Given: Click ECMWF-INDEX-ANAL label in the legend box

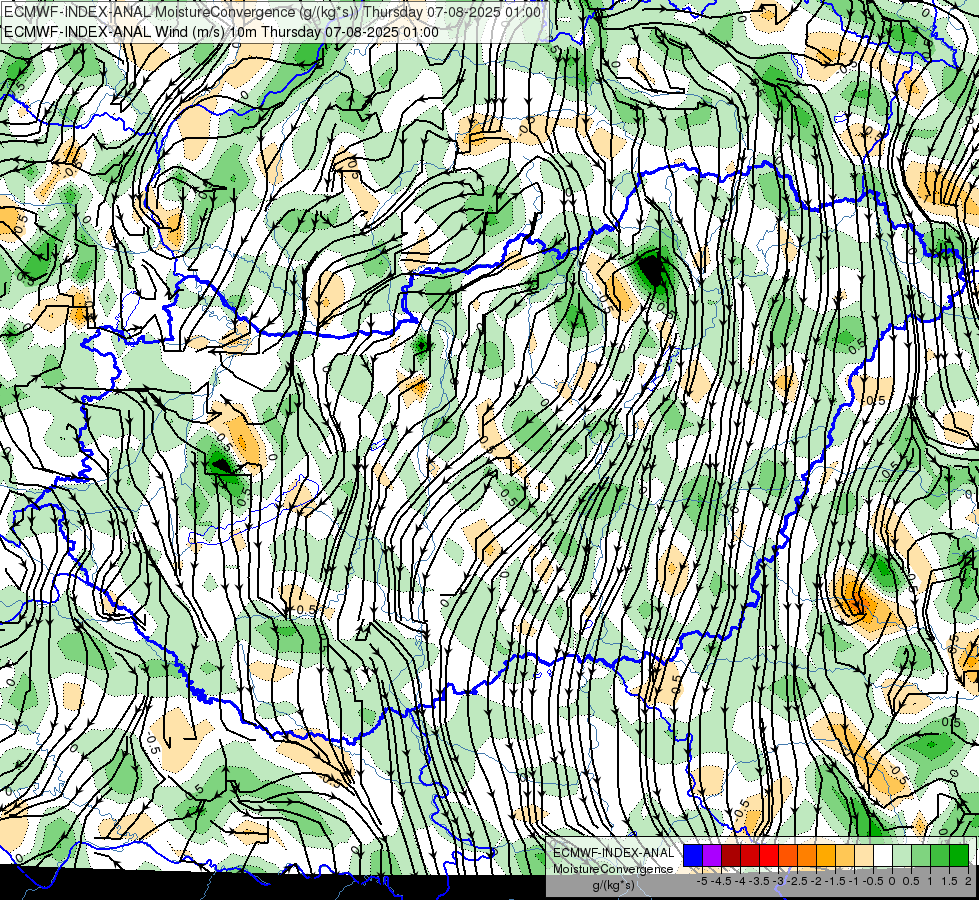Looking at the screenshot, I should pos(613,853).
